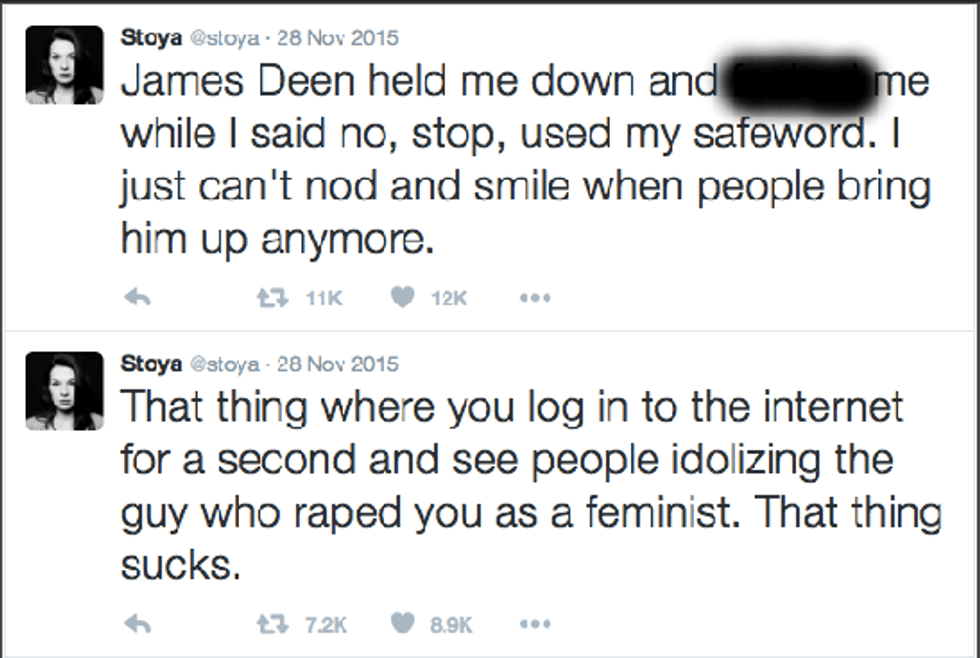Click the 28 Nov 2015 timestamp of first tweet

(338, 38)
